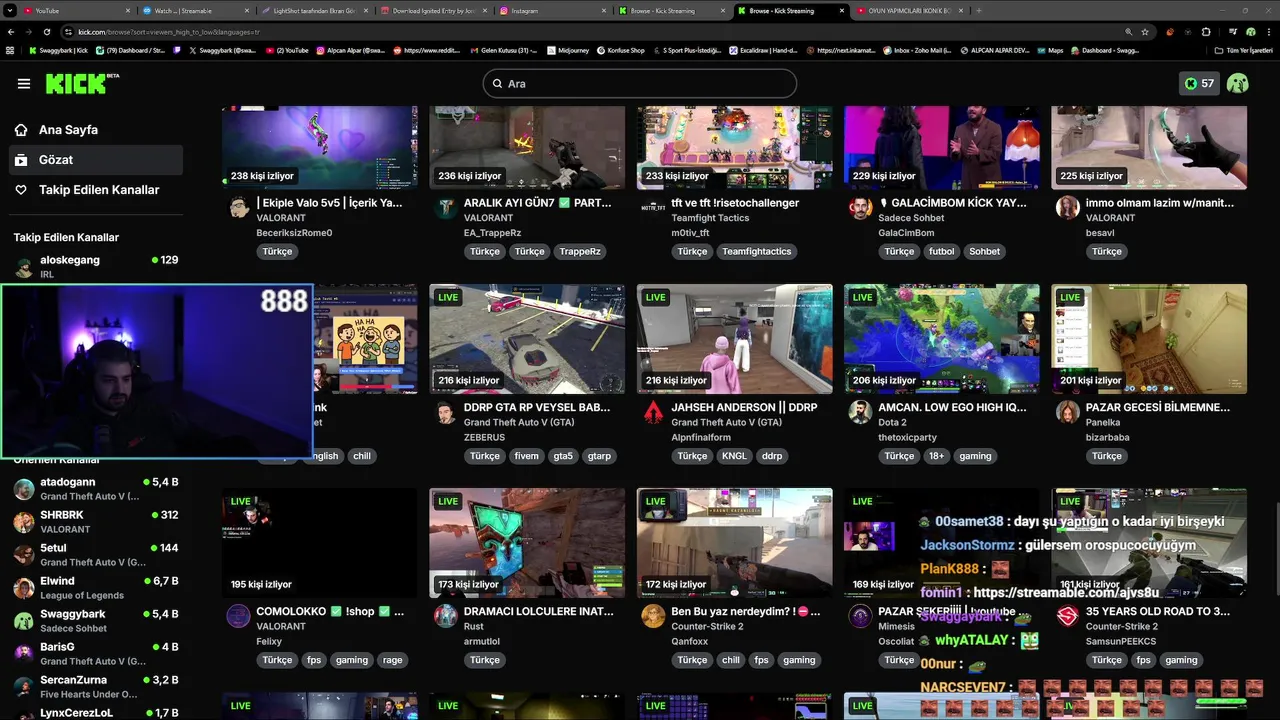The image size is (1280, 720).
Task: Open the Excalidraw bookmark
Action: point(762,50)
